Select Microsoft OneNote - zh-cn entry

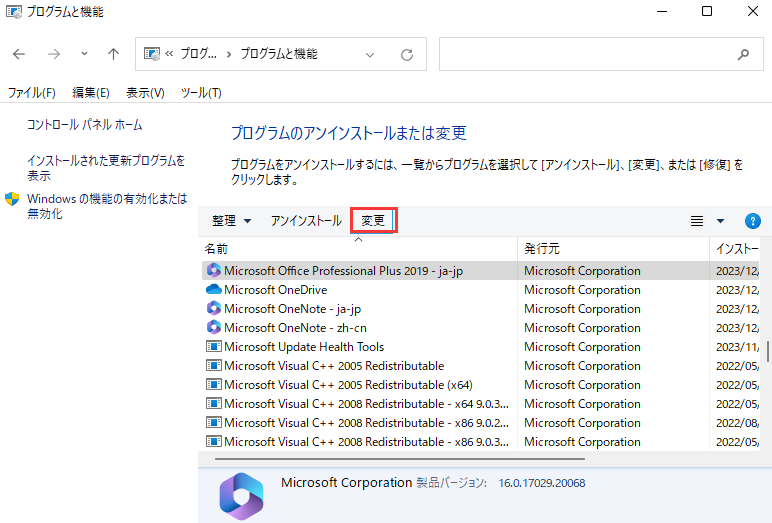tap(481, 328)
